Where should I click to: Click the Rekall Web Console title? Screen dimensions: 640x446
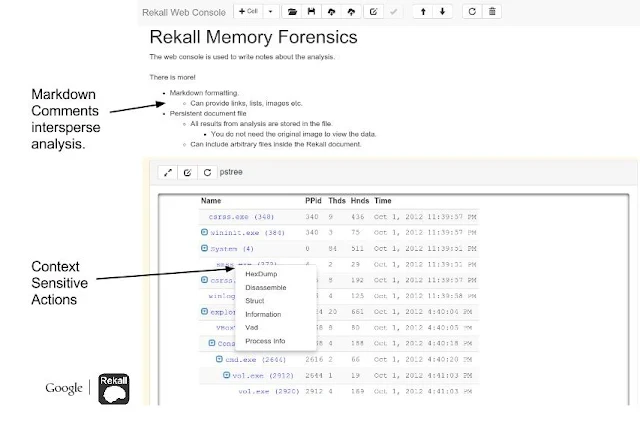[184, 12]
